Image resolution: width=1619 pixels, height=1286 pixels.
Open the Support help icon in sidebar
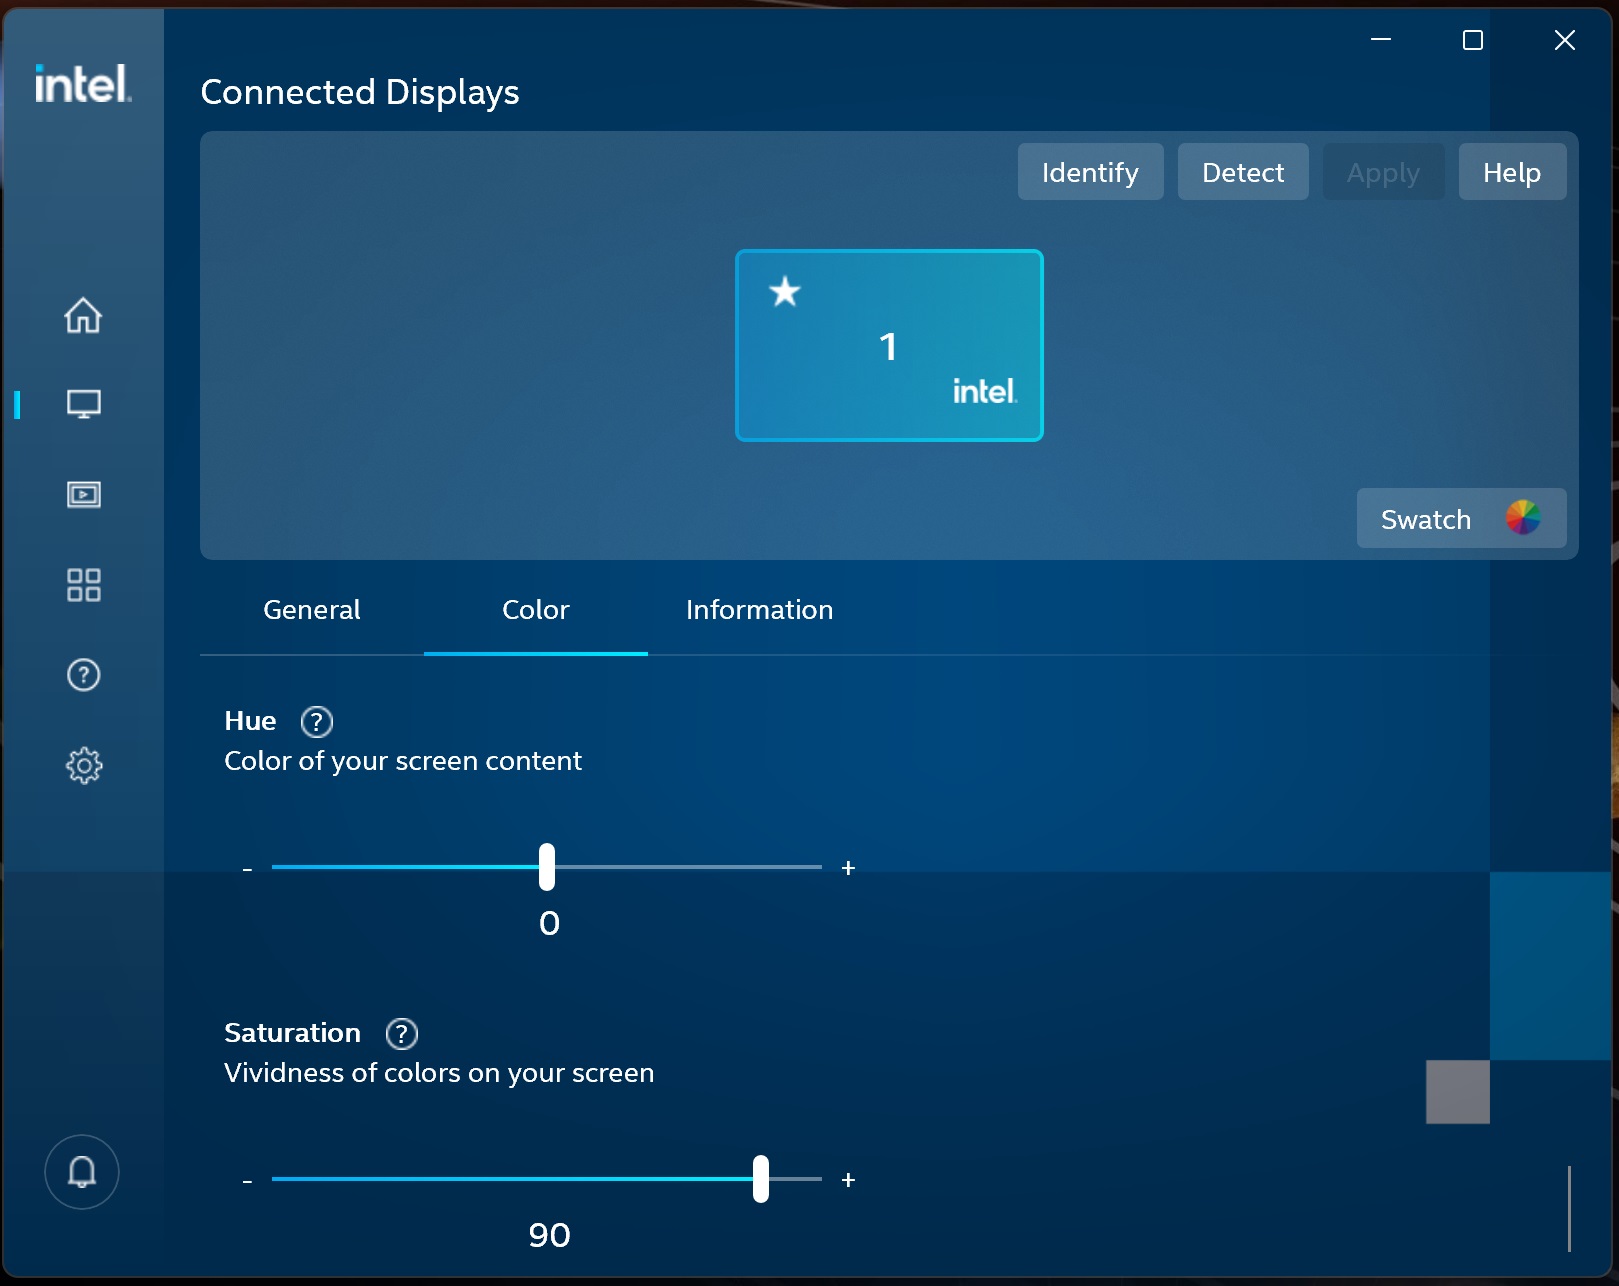click(83, 675)
